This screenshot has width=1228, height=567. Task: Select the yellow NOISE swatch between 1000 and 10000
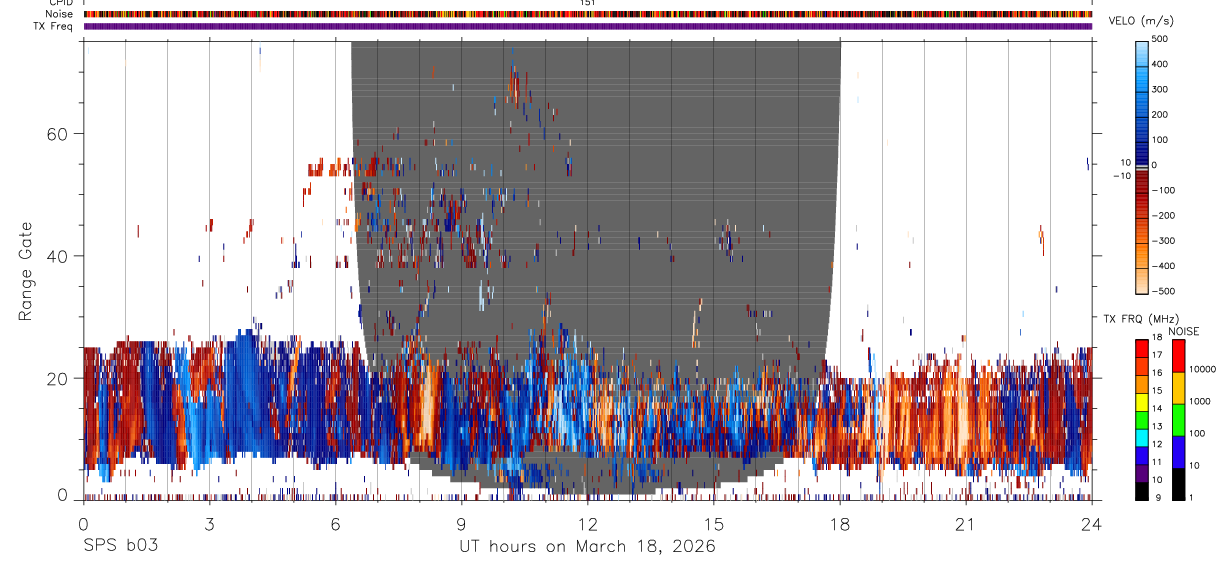(x=1178, y=387)
